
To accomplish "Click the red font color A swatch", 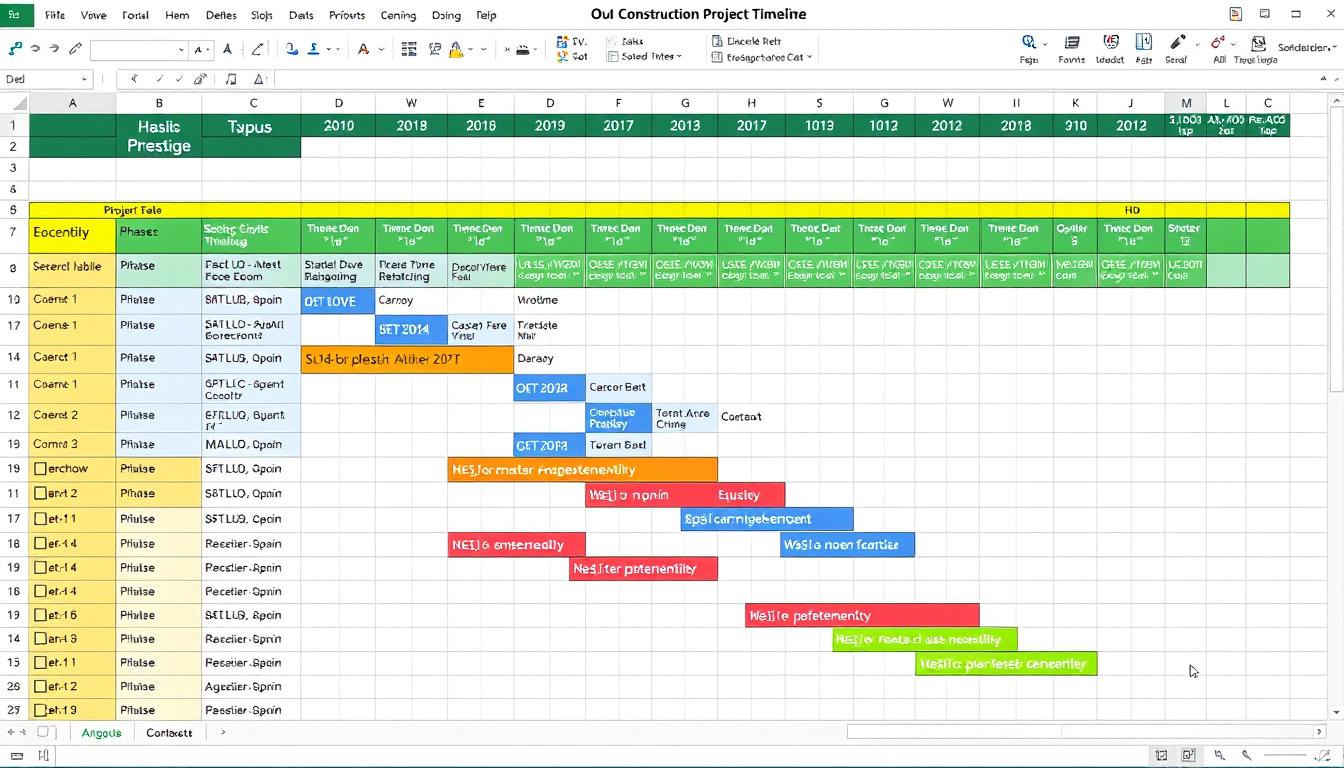I will tap(364, 49).
